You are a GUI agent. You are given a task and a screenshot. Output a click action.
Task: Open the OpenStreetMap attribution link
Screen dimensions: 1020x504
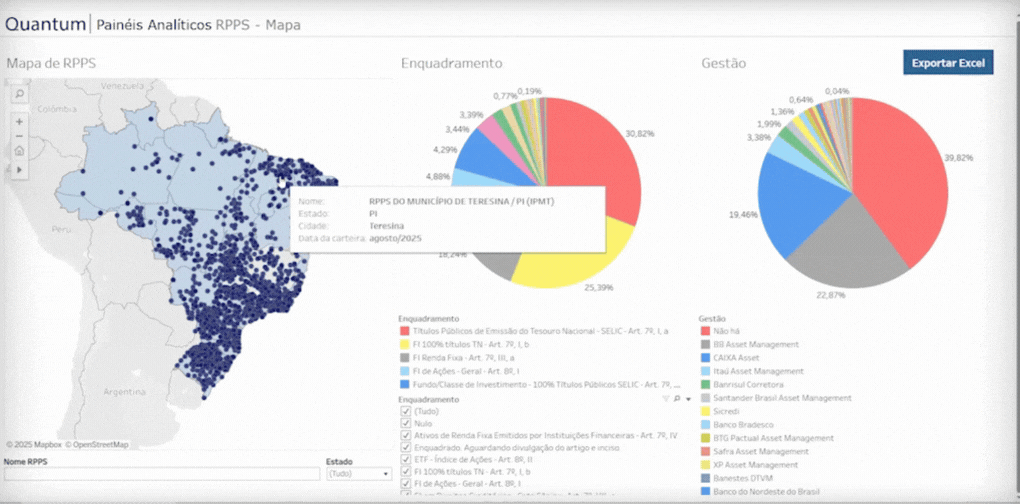[100, 445]
